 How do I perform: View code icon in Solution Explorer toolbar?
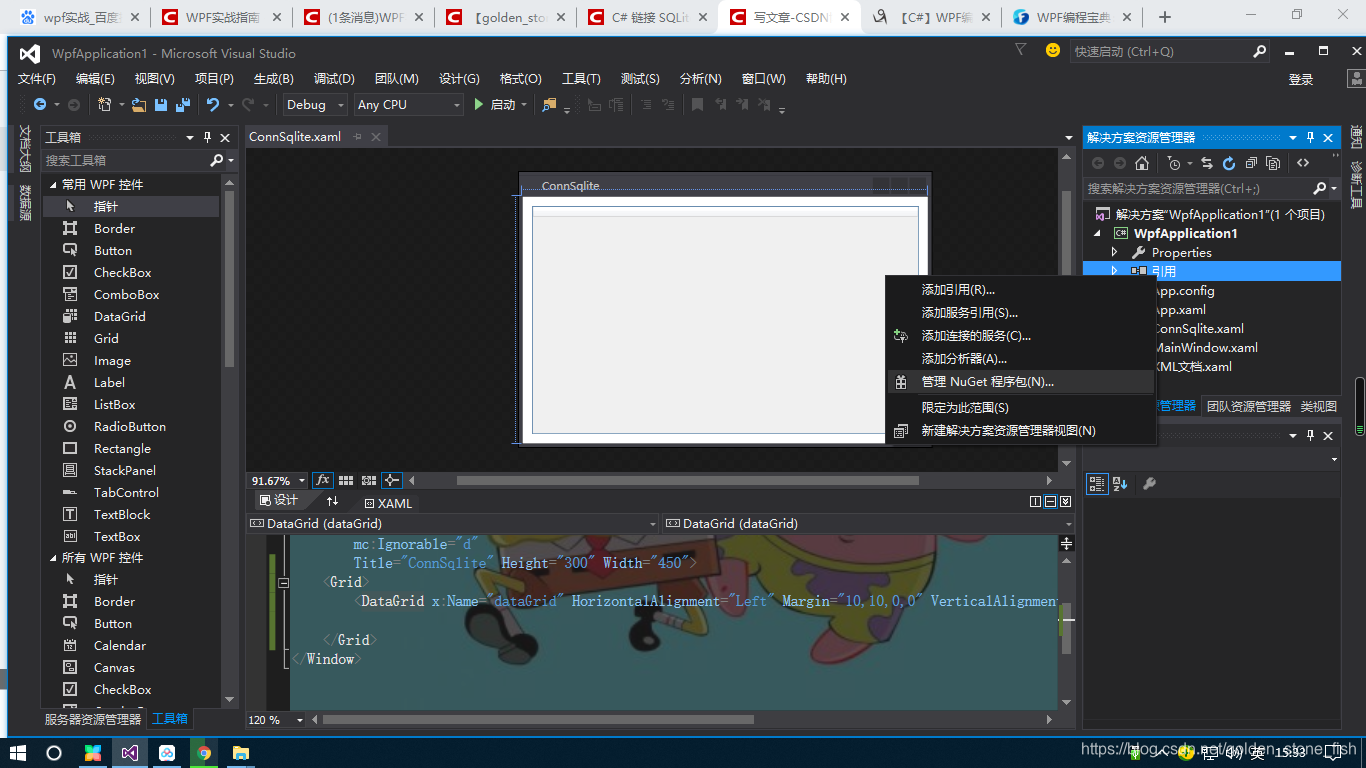tap(1303, 163)
